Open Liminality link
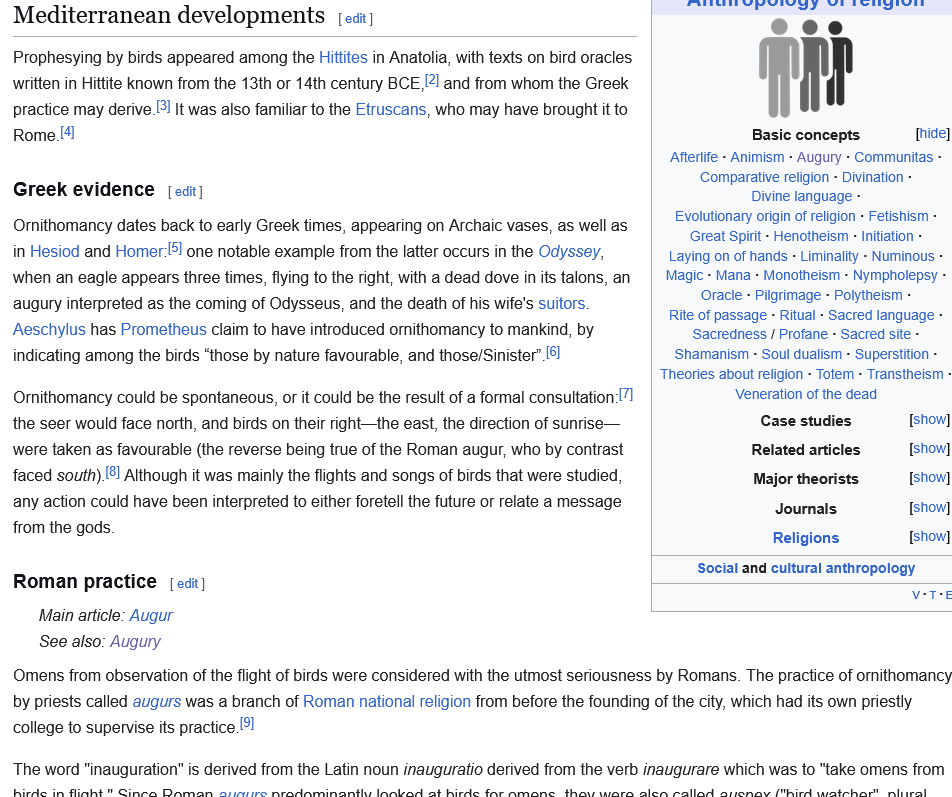Viewport: 952px width, 797px height. [x=829, y=257]
